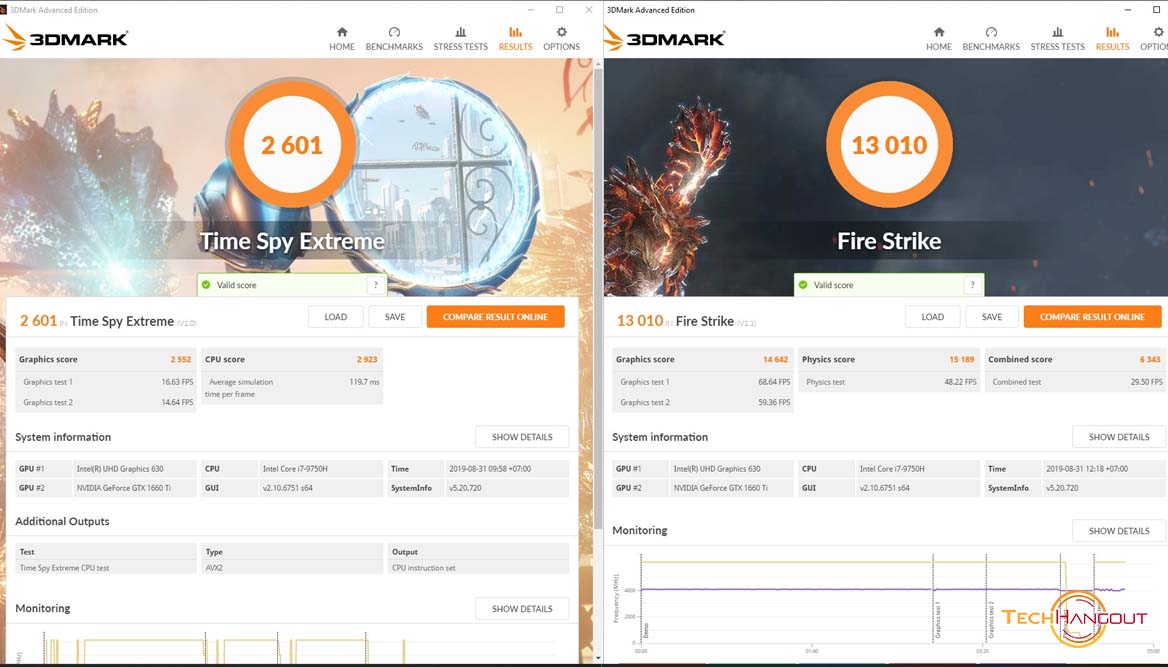This screenshot has width=1168, height=667.
Task: Click NVIDIA GeForce GTX 1660 Ti in Fire Strike window
Action: (720, 488)
